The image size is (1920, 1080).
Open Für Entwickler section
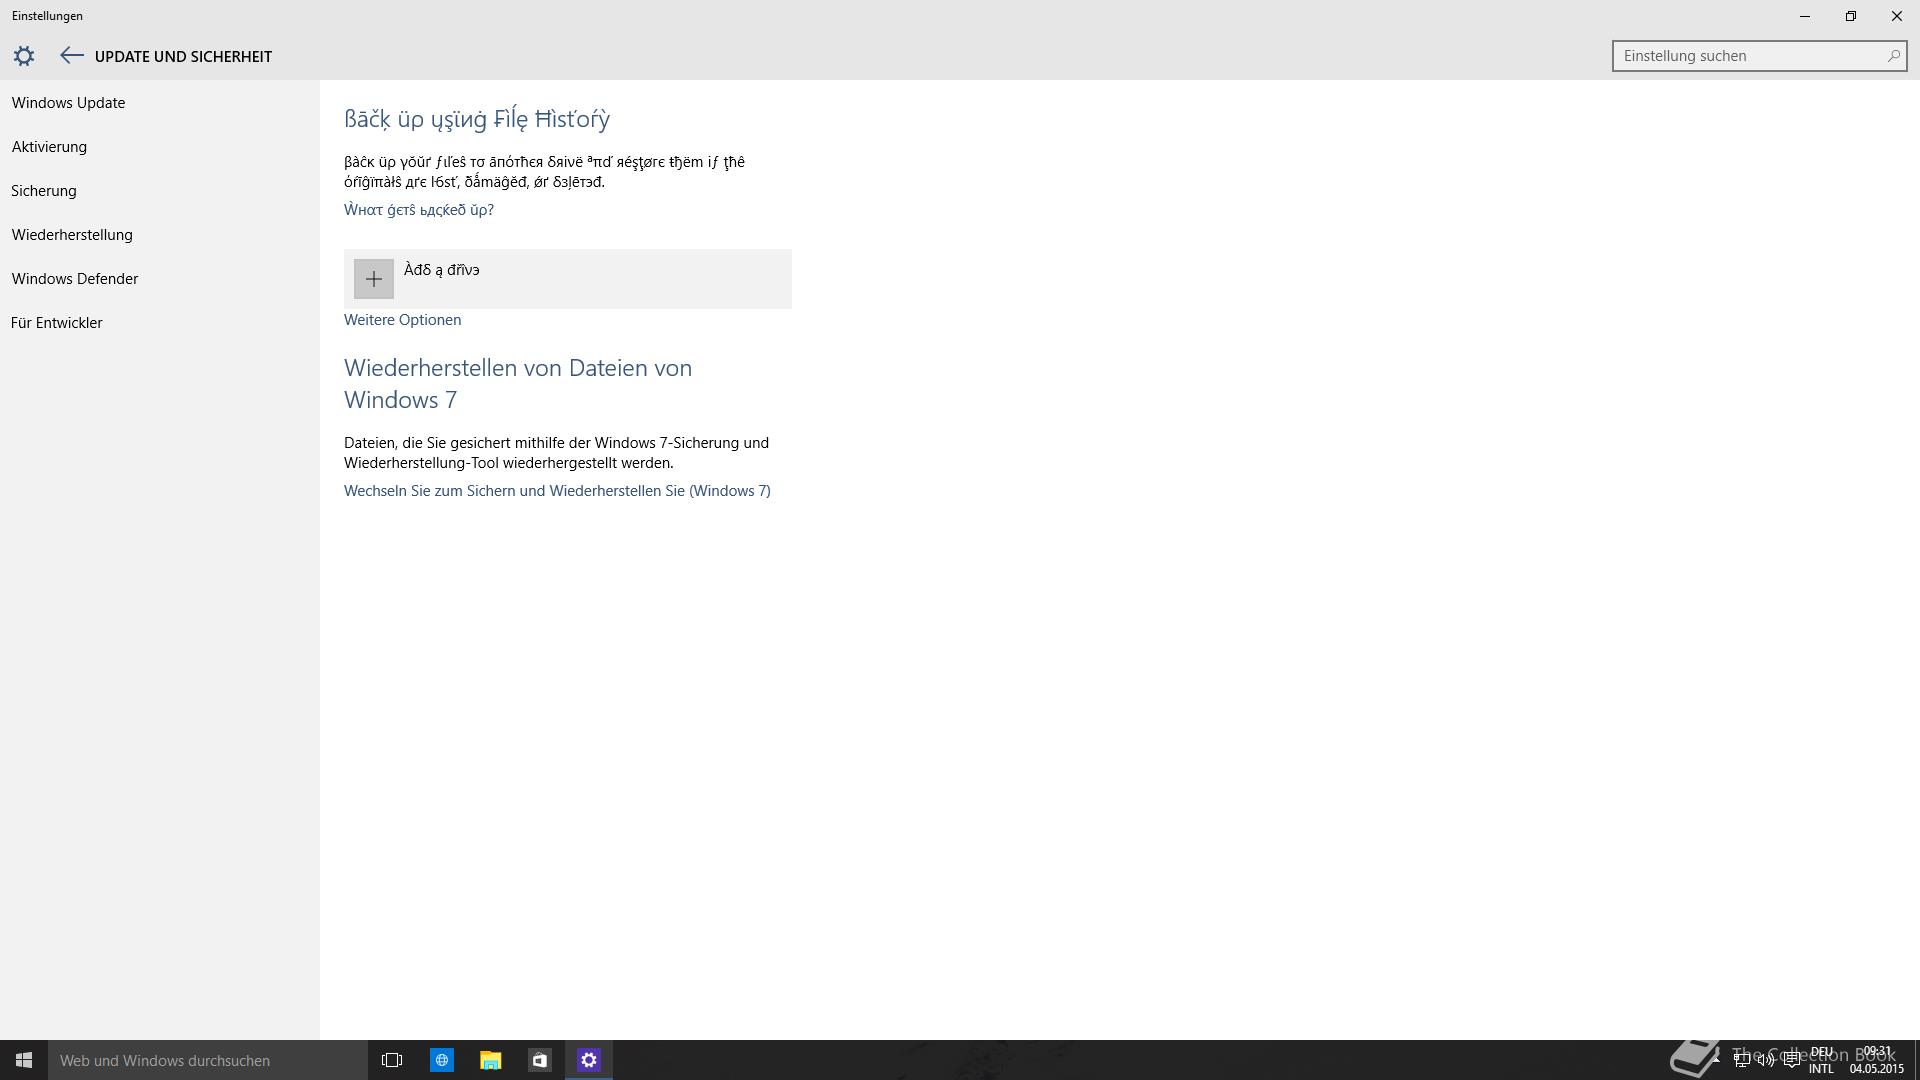[x=57, y=323]
